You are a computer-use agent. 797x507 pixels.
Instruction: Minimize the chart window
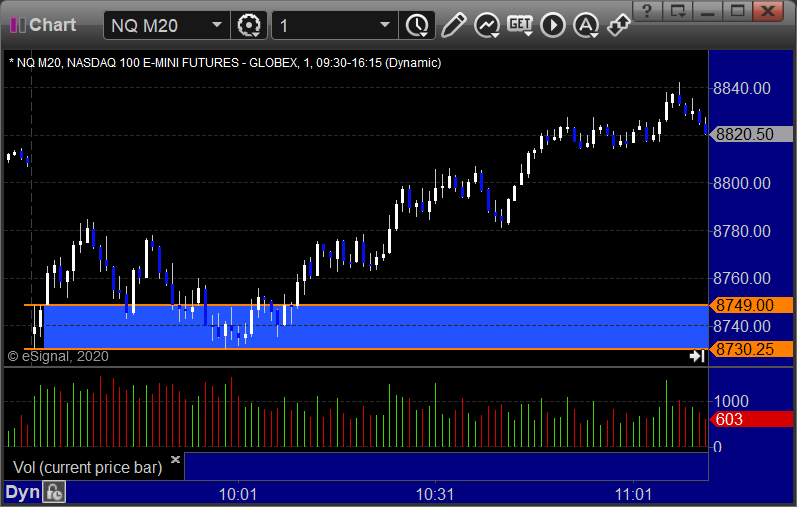(708, 10)
